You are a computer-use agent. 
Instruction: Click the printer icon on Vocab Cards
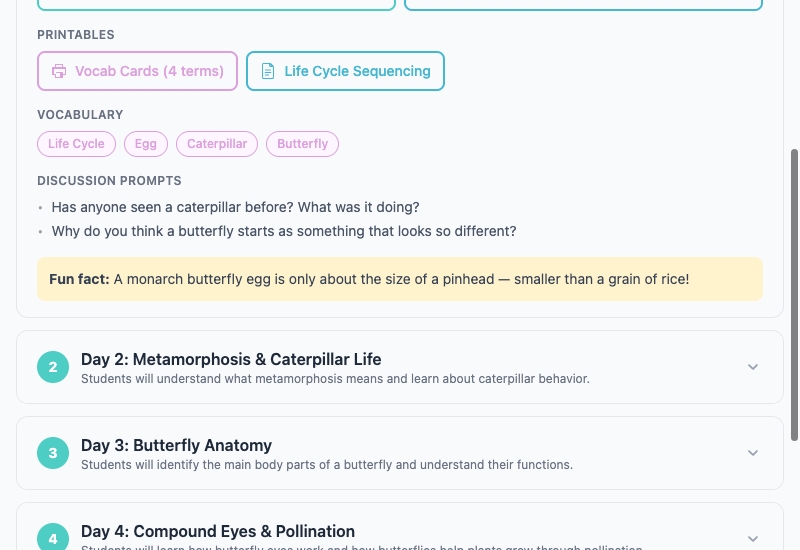coord(59,71)
